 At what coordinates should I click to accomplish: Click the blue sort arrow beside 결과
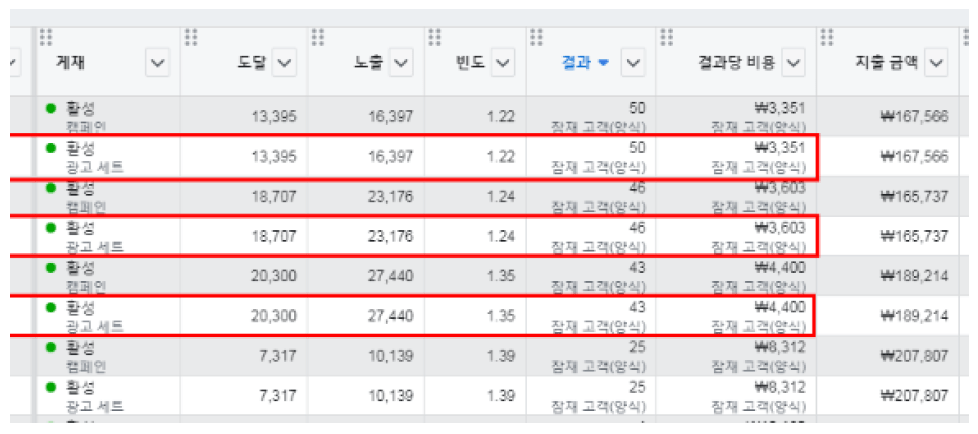(603, 64)
